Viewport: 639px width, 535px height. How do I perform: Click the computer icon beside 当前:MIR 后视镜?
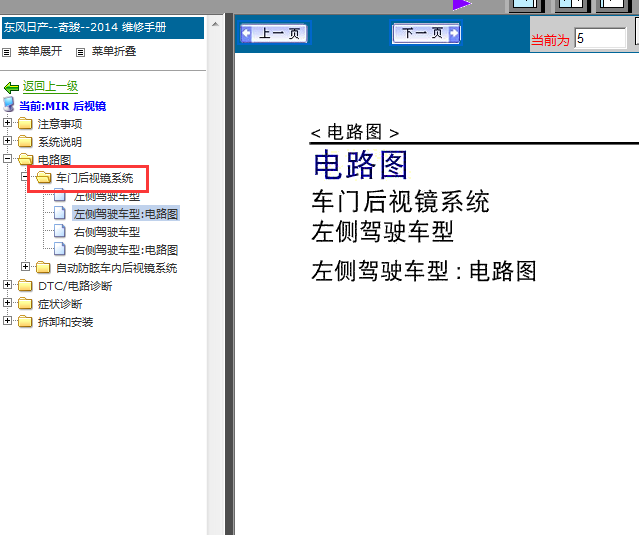pos(9,104)
